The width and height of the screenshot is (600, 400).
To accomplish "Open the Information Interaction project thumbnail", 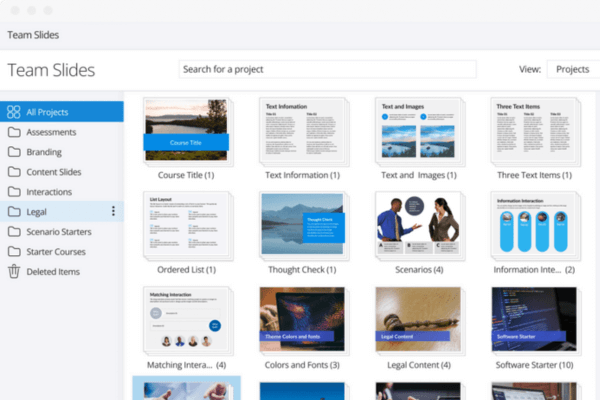I will coord(536,226).
